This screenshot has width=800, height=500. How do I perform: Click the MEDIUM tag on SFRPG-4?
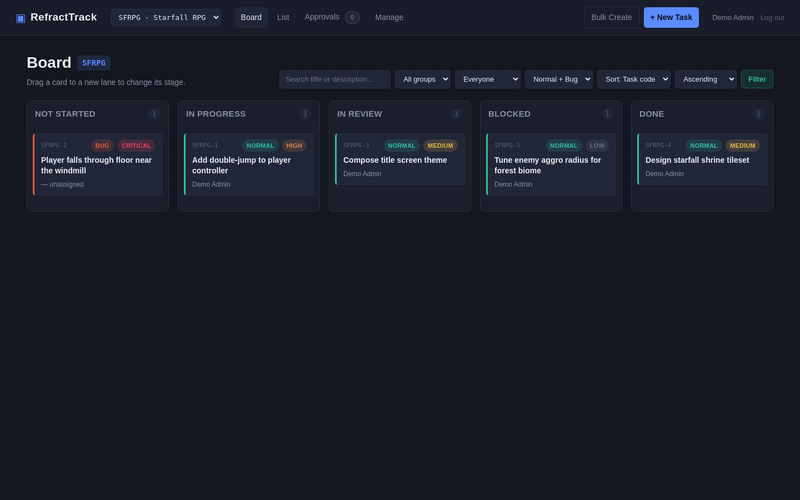pos(742,145)
